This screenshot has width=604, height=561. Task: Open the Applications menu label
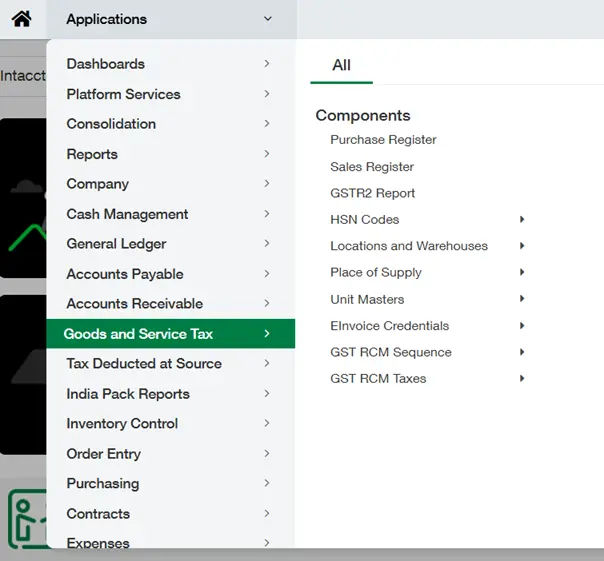click(106, 19)
